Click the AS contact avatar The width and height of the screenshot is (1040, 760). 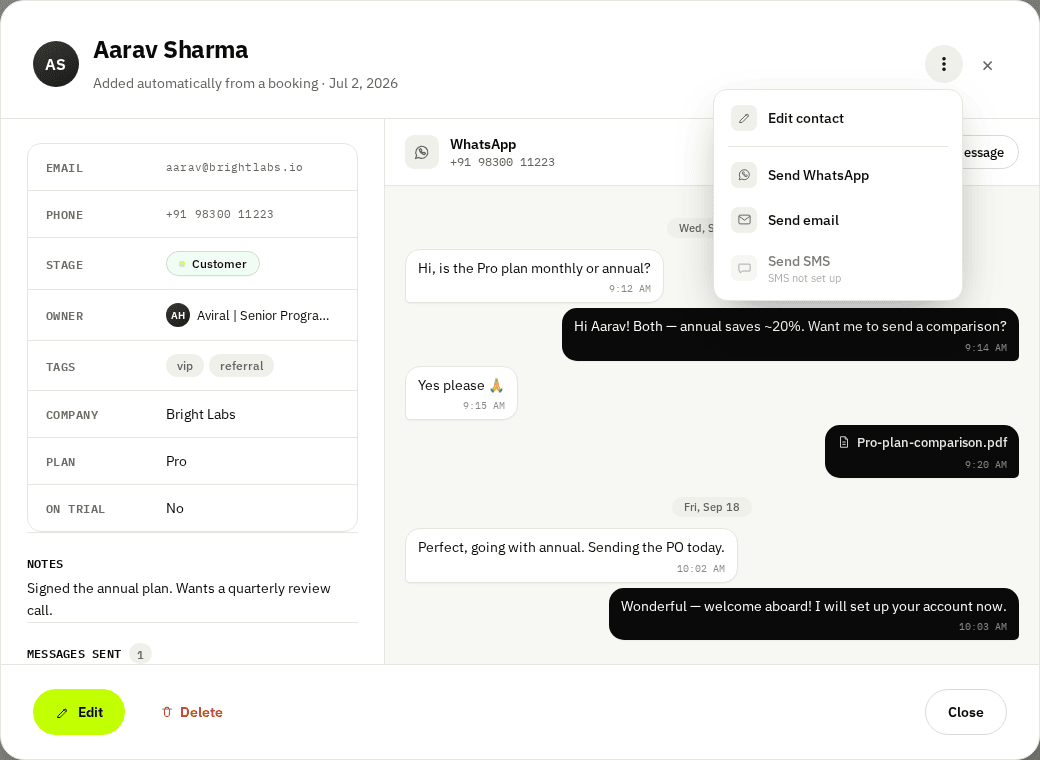pyautogui.click(x=56, y=64)
